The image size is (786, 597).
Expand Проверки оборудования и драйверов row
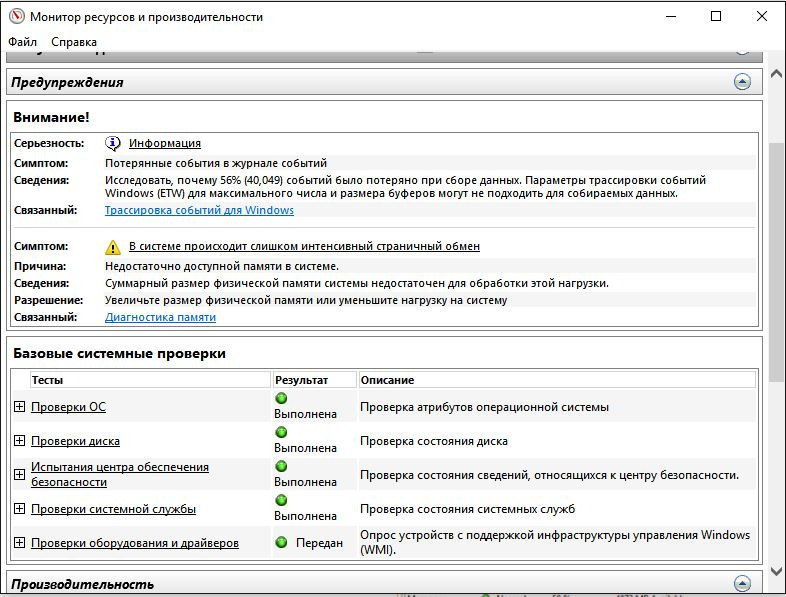[x=19, y=543]
